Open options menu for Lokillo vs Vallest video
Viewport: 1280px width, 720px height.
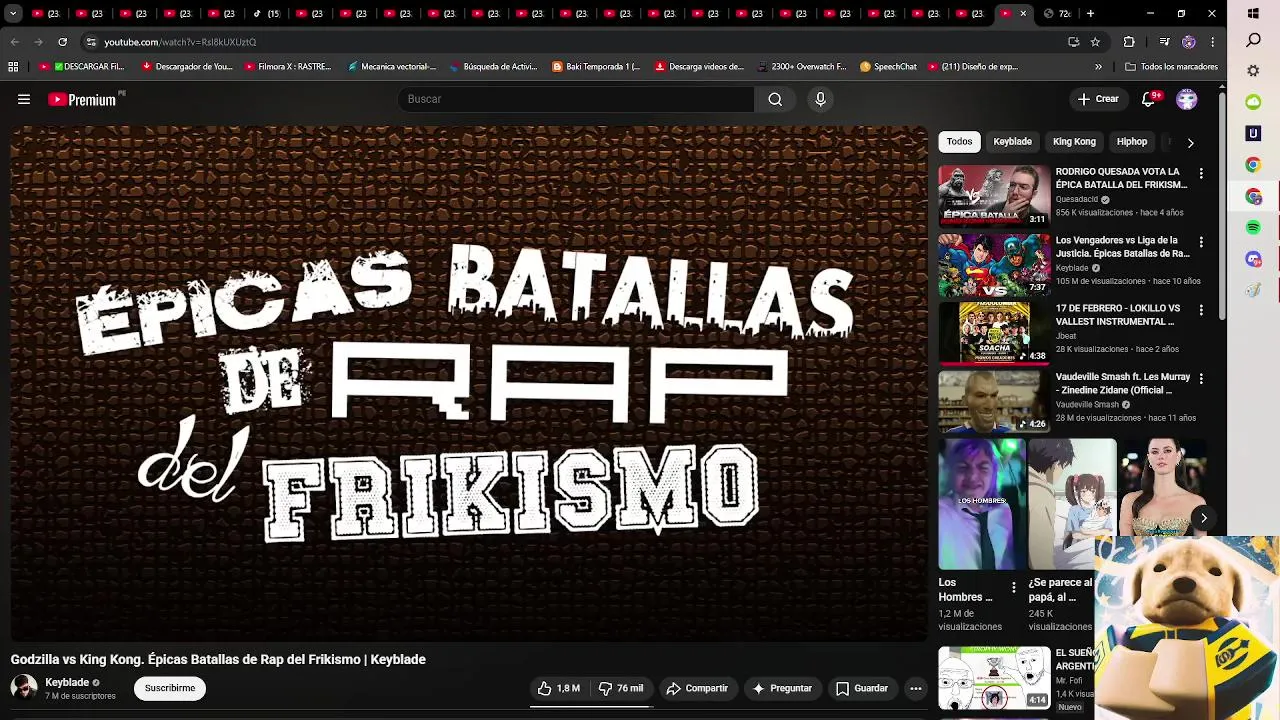click(1201, 310)
